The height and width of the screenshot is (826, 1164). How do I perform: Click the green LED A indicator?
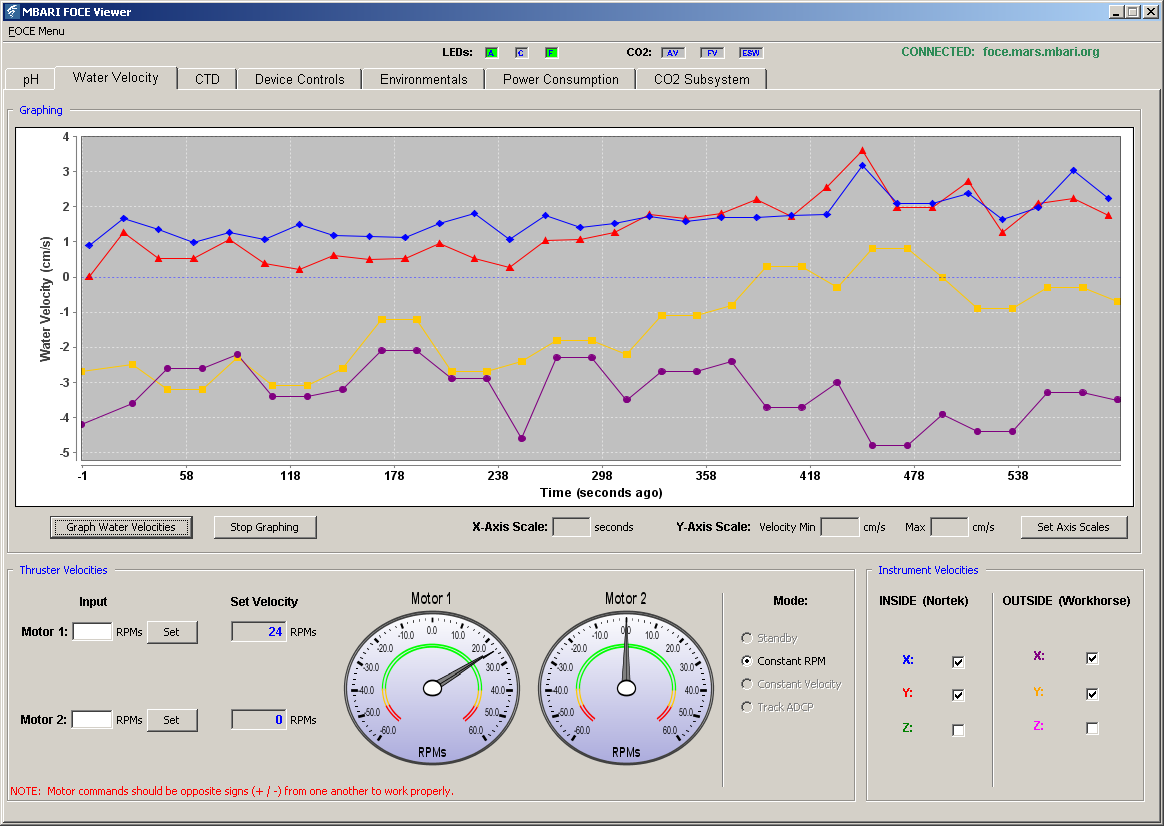pyautogui.click(x=491, y=53)
